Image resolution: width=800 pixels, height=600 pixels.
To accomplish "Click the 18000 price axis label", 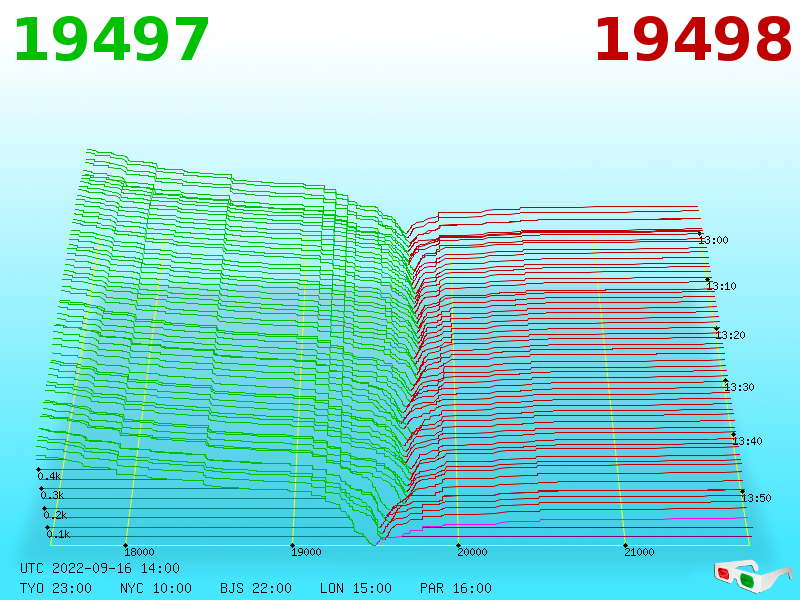I will (139, 552).
